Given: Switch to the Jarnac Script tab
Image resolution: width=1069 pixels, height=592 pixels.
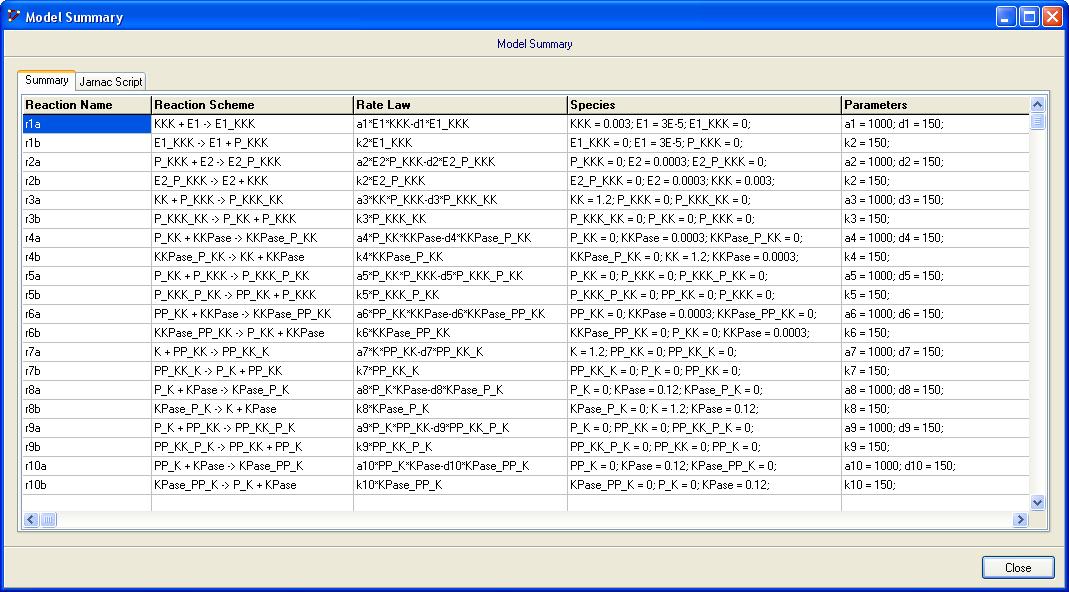Looking at the screenshot, I should click(111, 82).
